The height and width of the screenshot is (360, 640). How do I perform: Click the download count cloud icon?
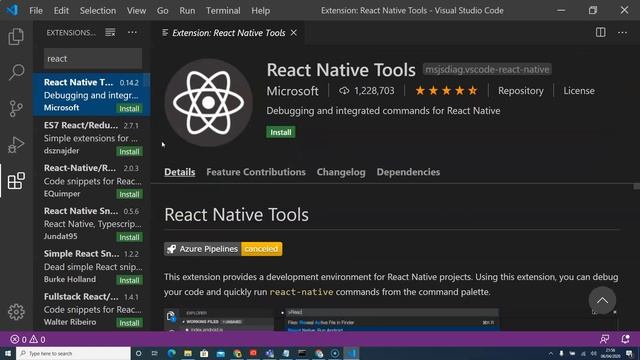click(x=344, y=91)
